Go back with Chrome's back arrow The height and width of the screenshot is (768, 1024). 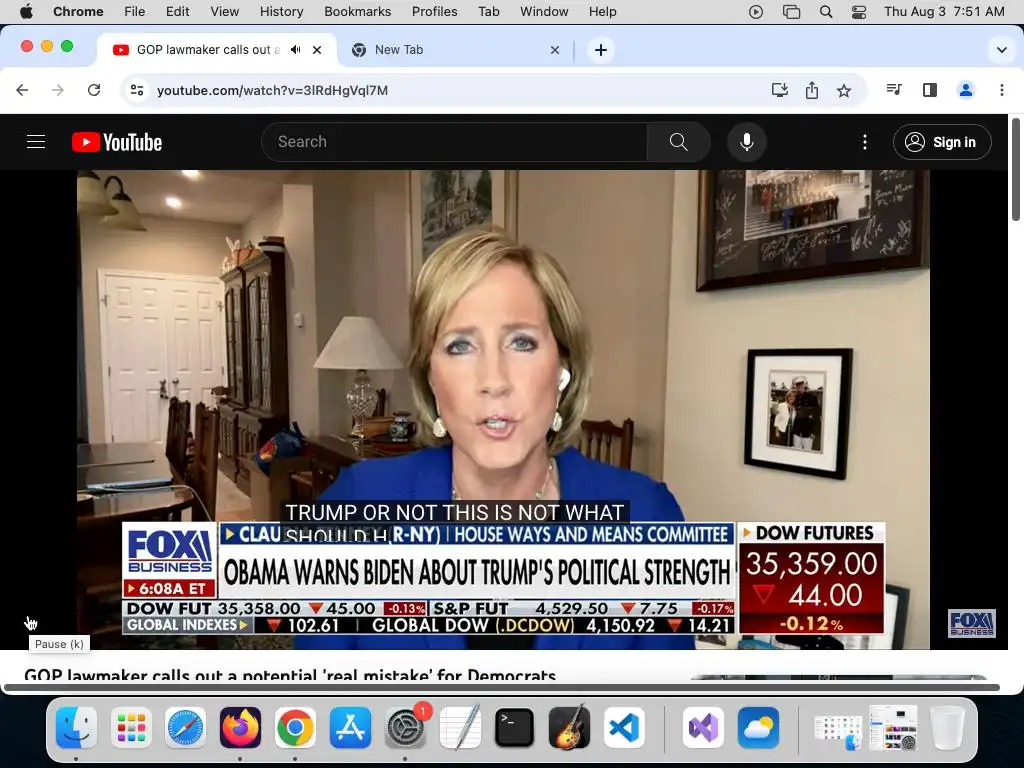(22, 90)
